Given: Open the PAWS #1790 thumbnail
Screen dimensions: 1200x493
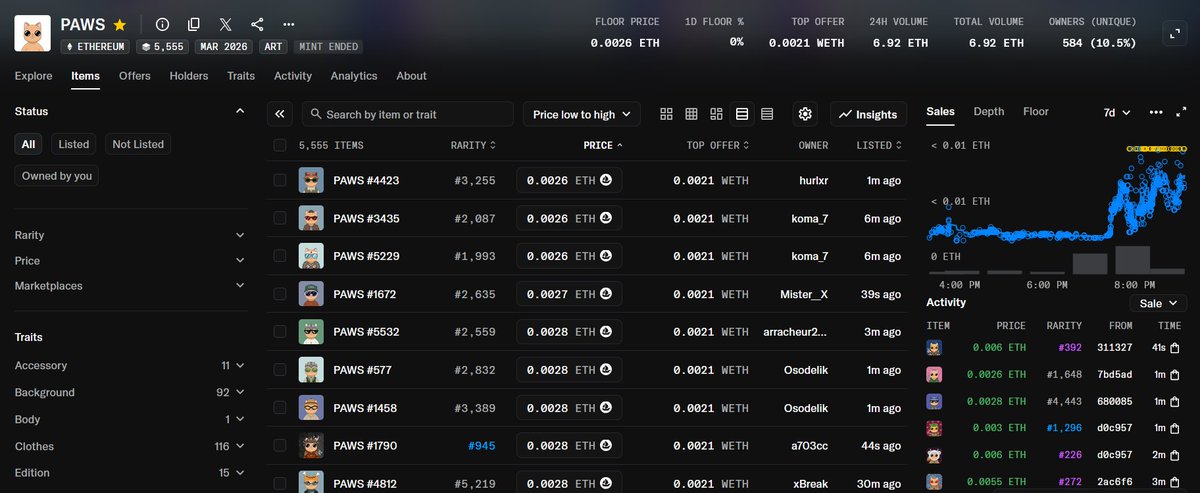Looking at the screenshot, I should click(311, 447).
